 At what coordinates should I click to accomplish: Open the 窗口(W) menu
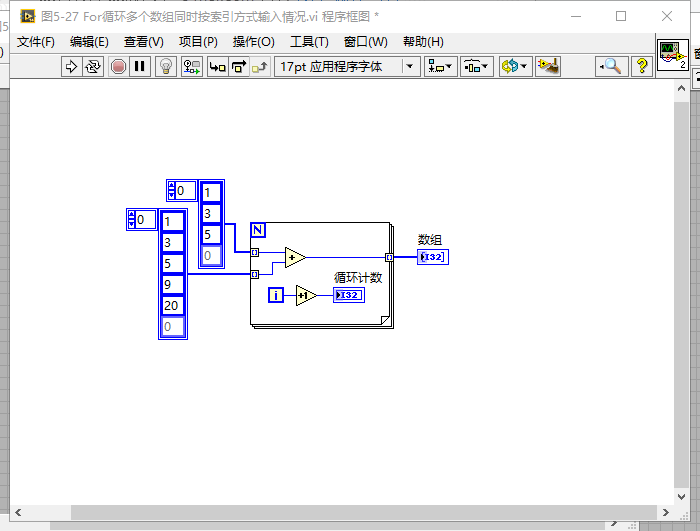pyautogui.click(x=366, y=42)
